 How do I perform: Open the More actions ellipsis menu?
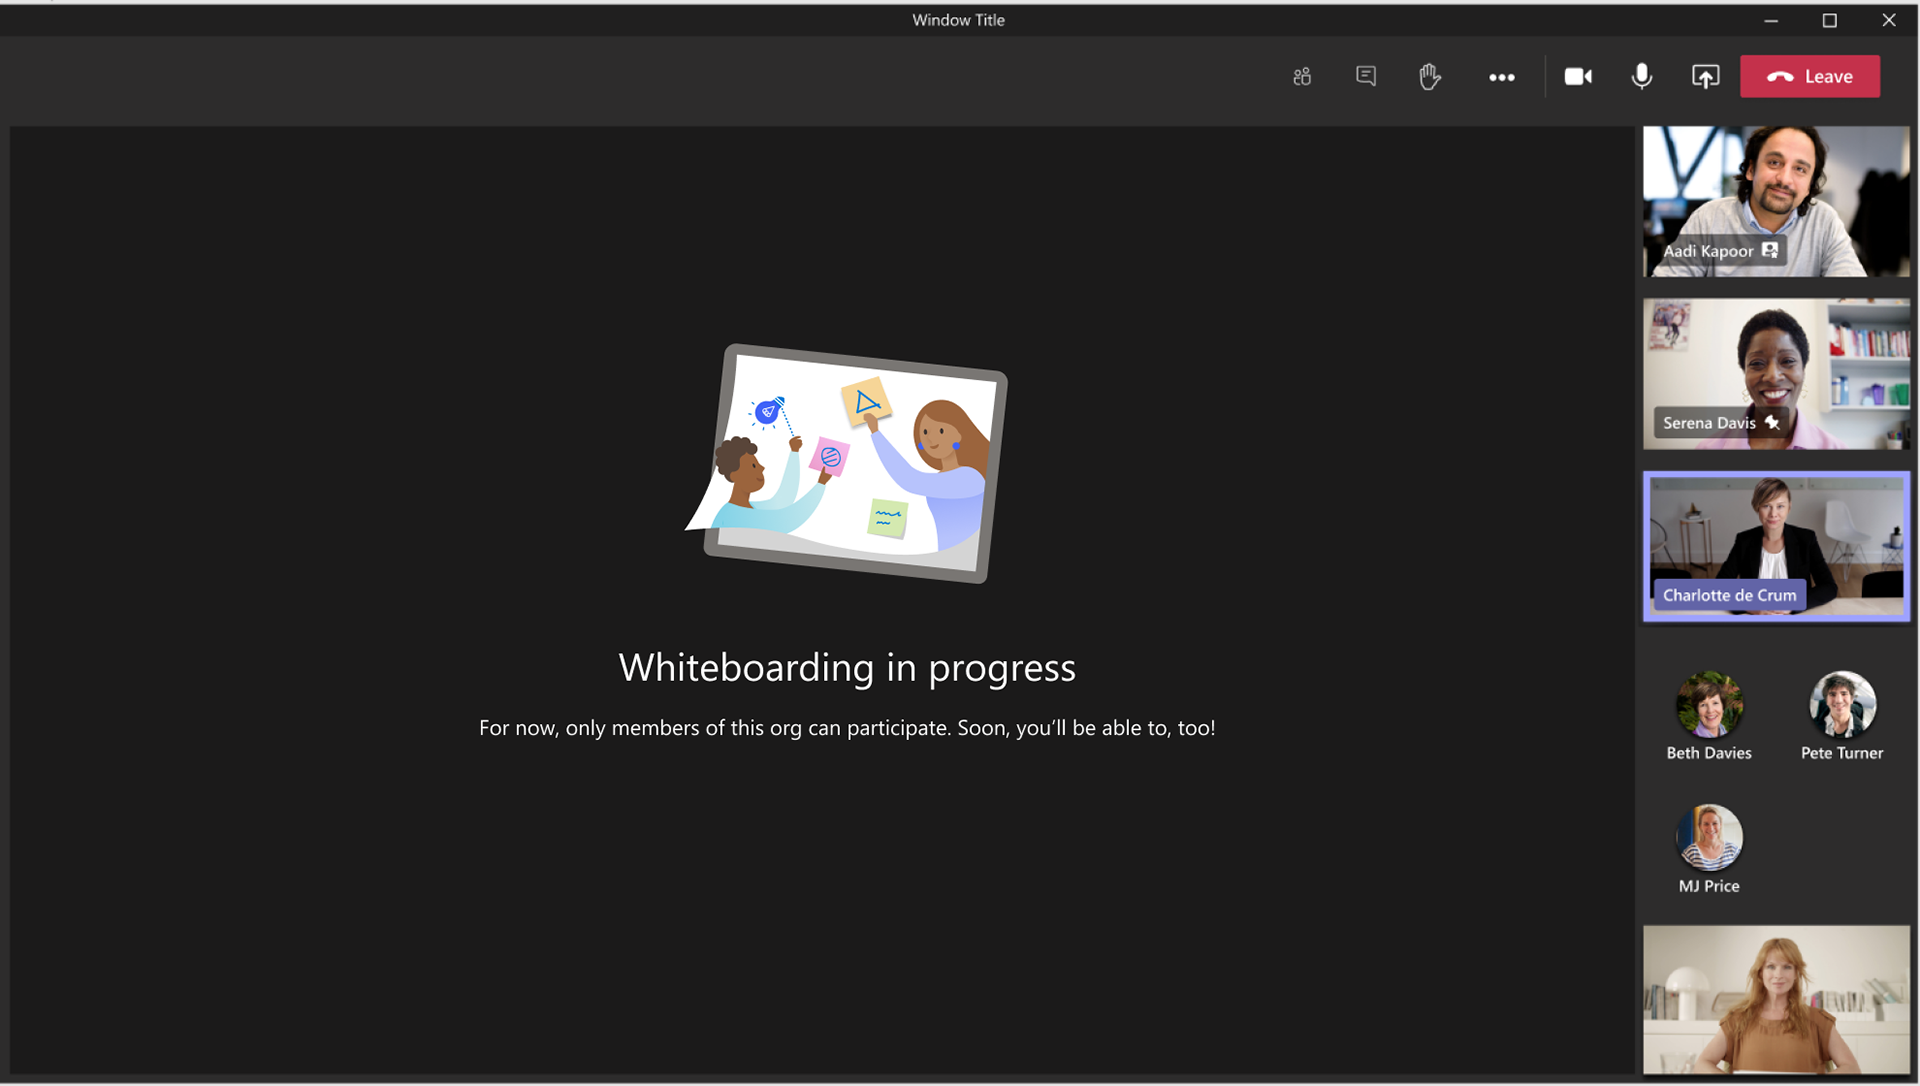1501,77
